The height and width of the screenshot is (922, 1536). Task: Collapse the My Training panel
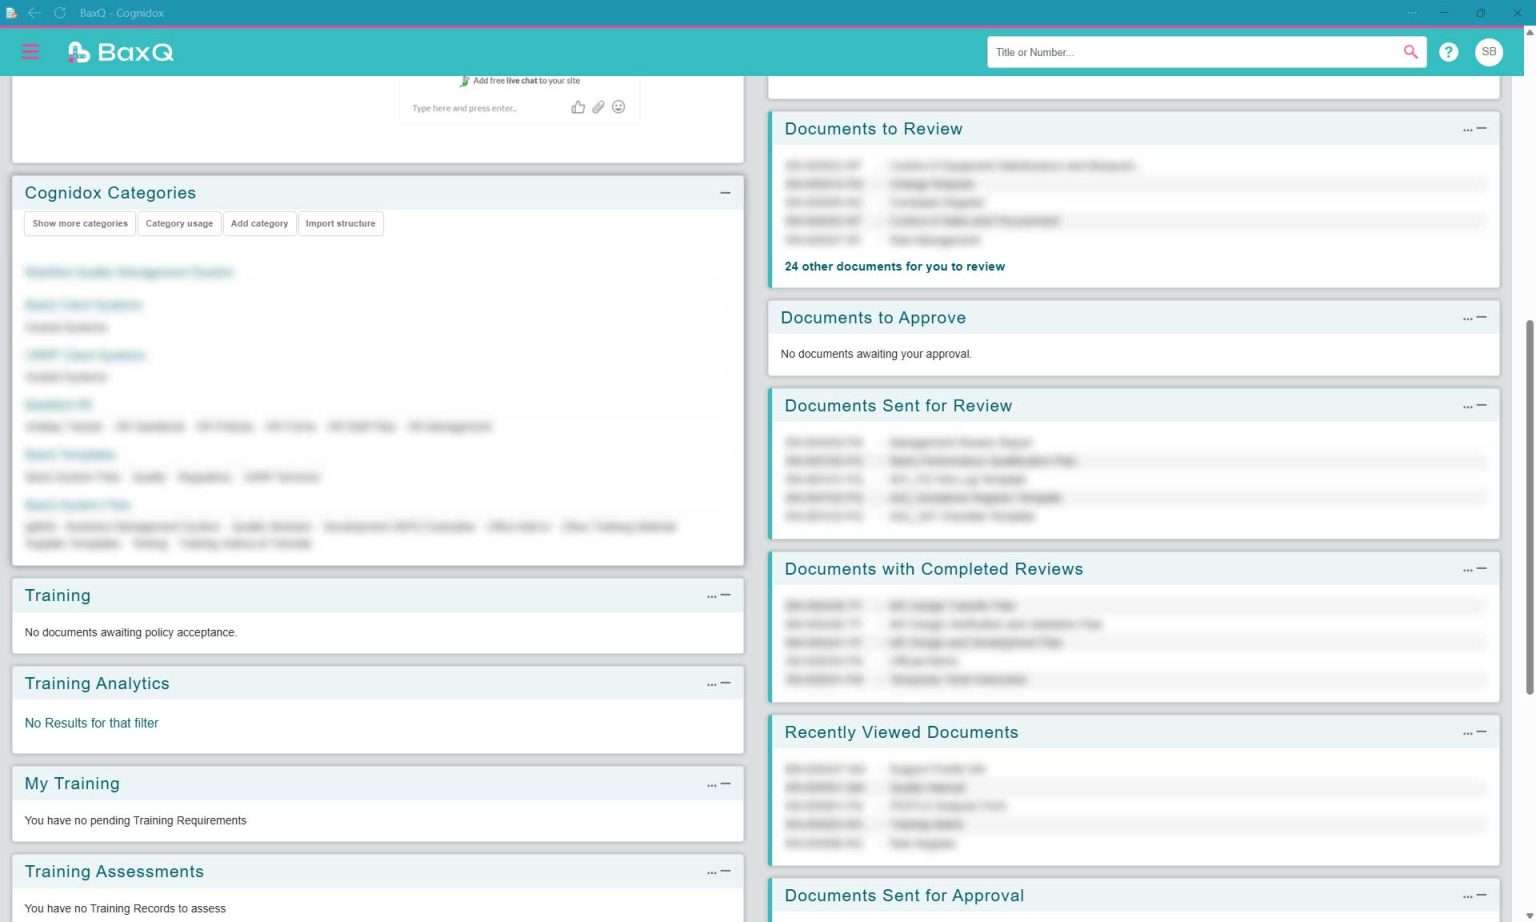726,783
